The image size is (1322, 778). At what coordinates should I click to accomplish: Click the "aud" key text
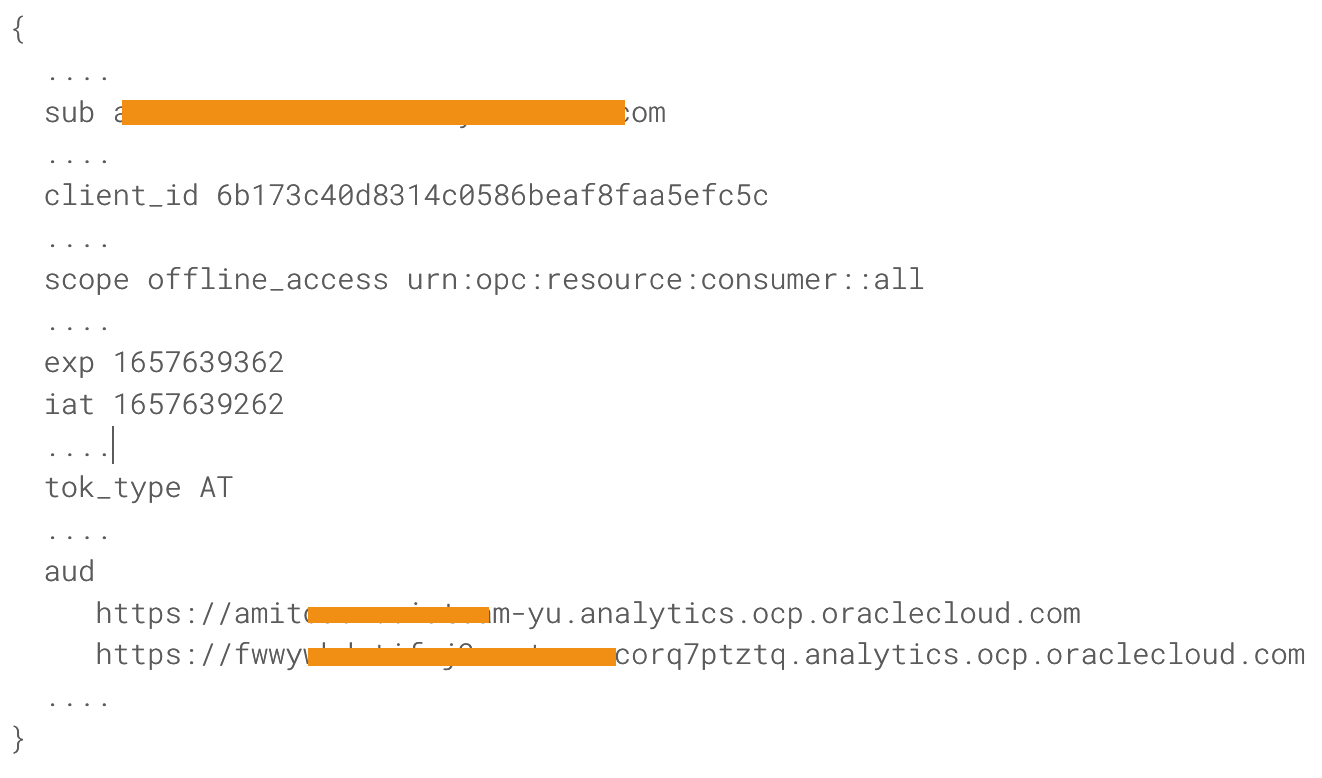[69, 571]
